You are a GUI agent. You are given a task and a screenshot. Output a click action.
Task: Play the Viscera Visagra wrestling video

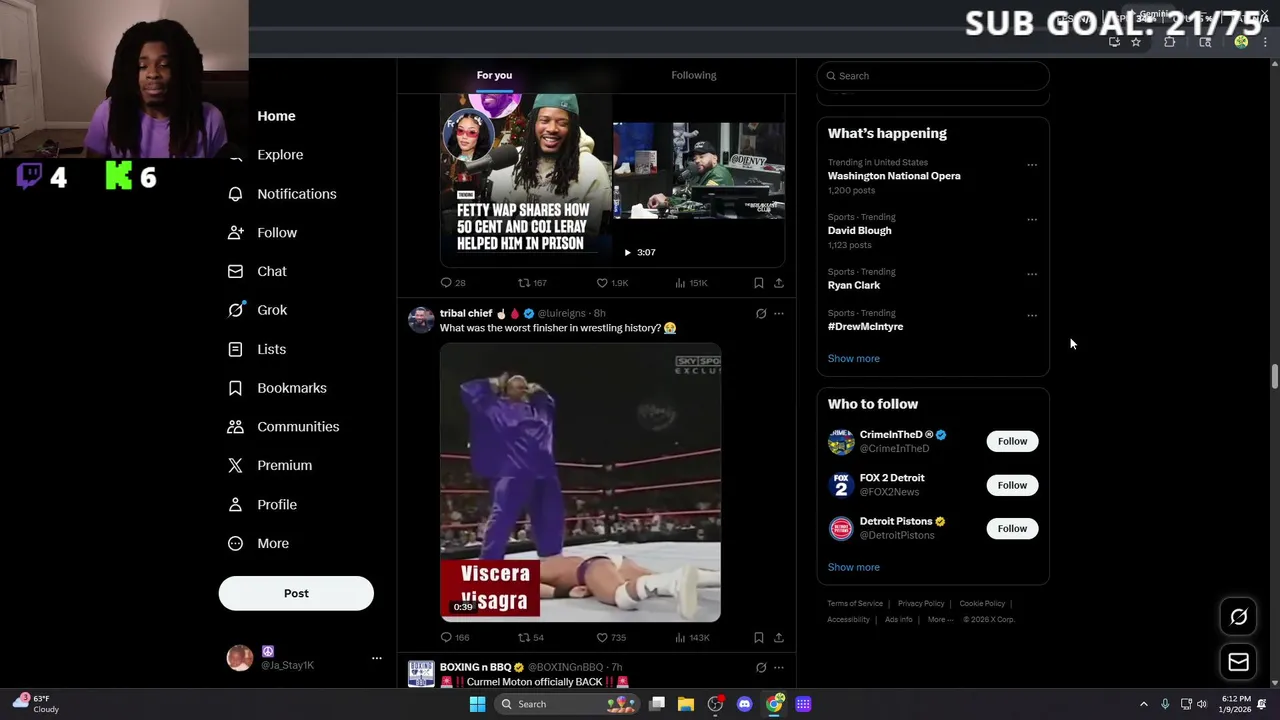coord(580,482)
